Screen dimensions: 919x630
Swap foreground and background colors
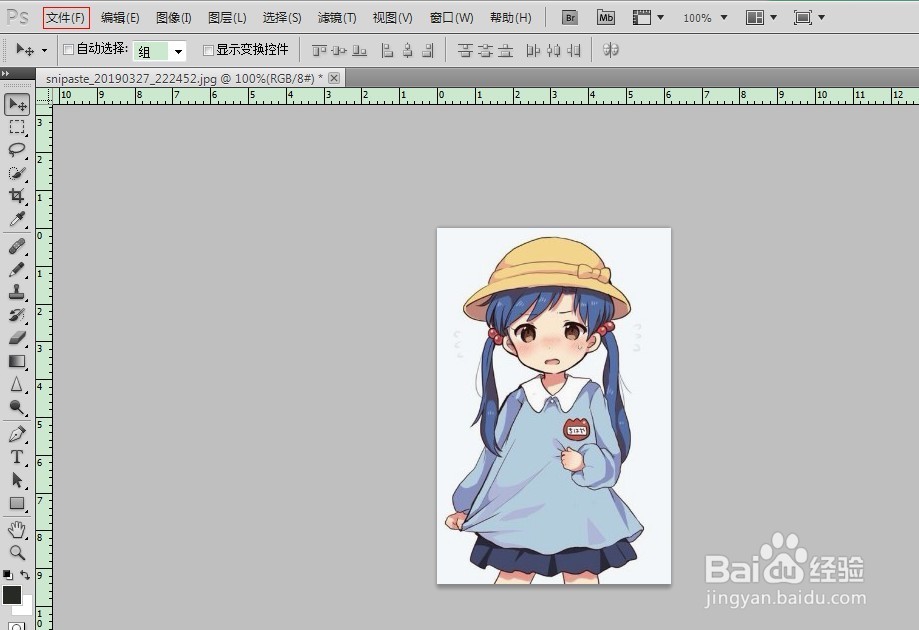click(25, 575)
